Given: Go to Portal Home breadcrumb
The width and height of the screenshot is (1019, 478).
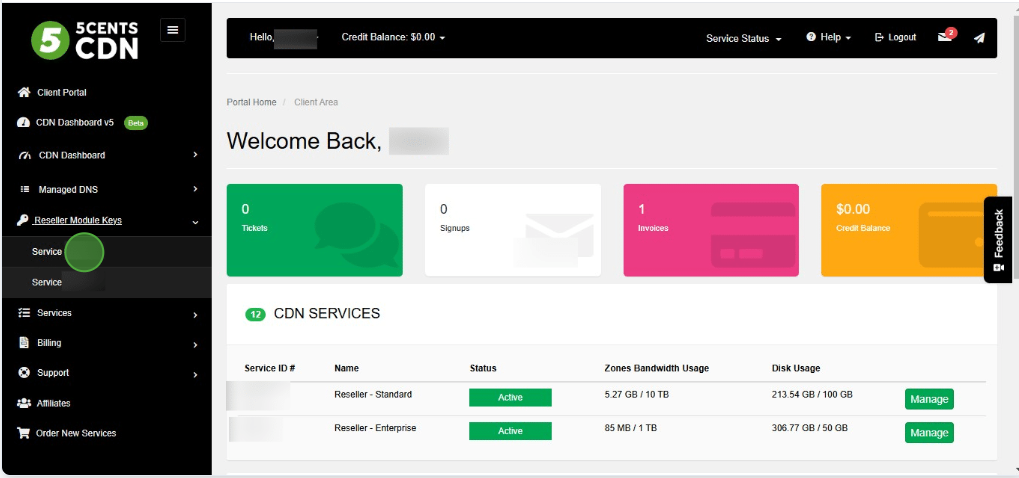Looking at the screenshot, I should coord(251,102).
